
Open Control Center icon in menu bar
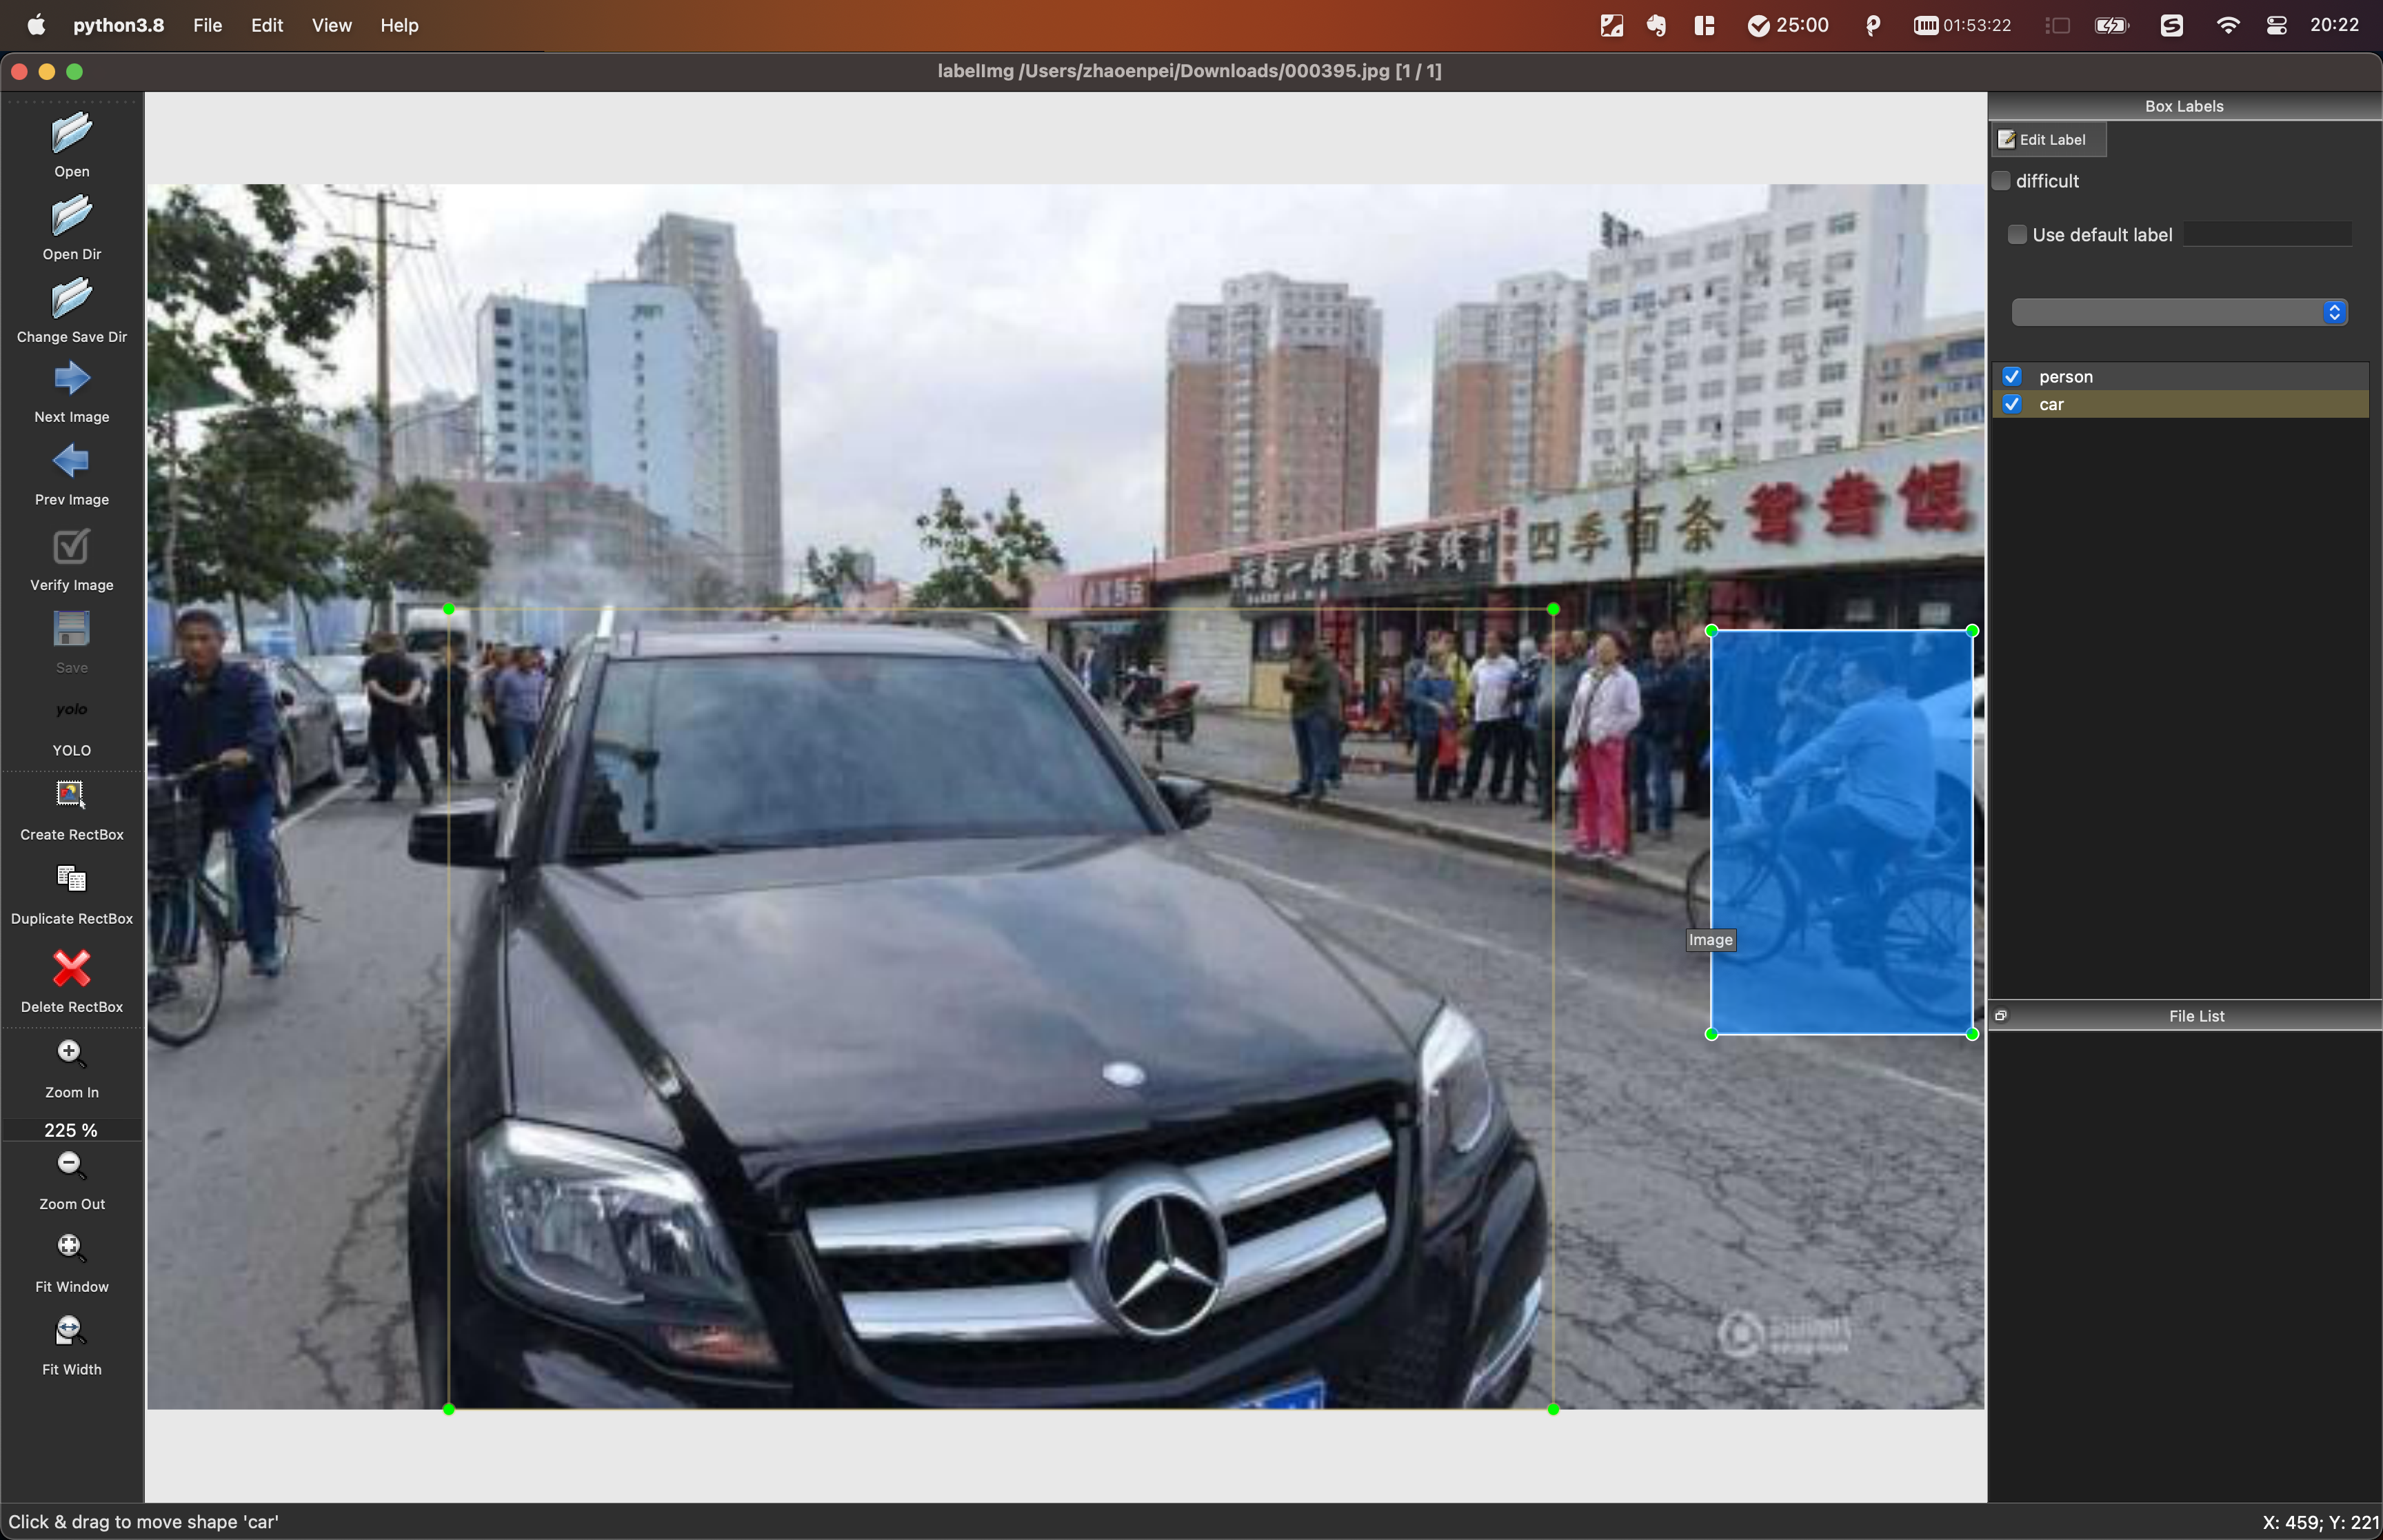coord(2276,25)
